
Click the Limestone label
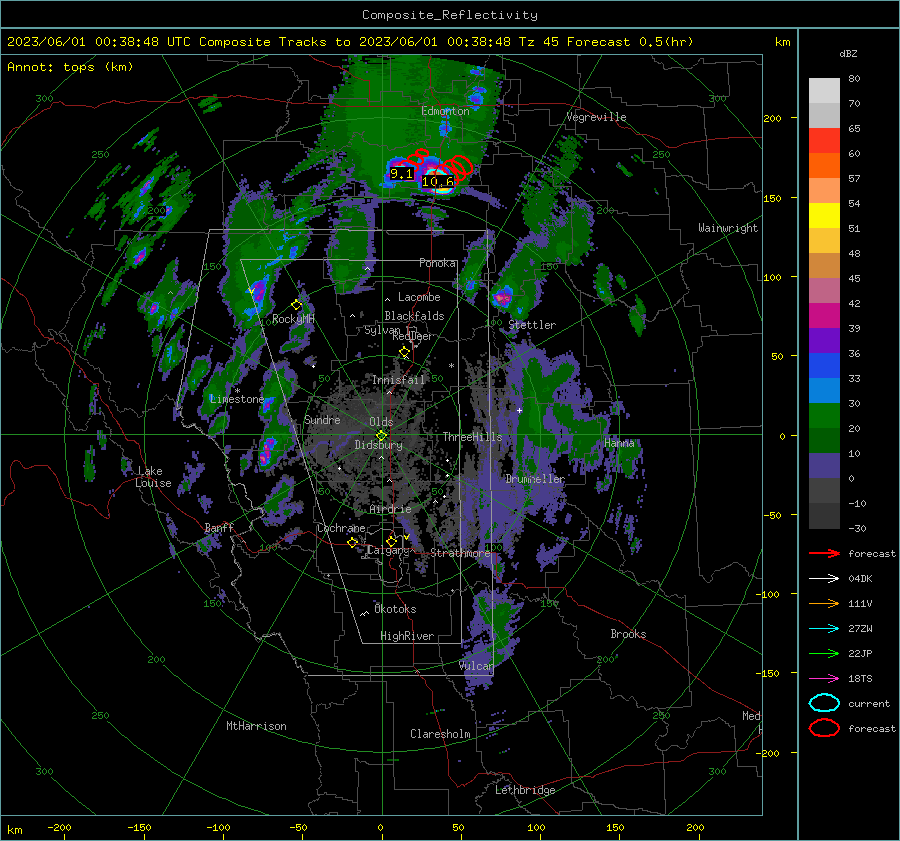(236, 399)
